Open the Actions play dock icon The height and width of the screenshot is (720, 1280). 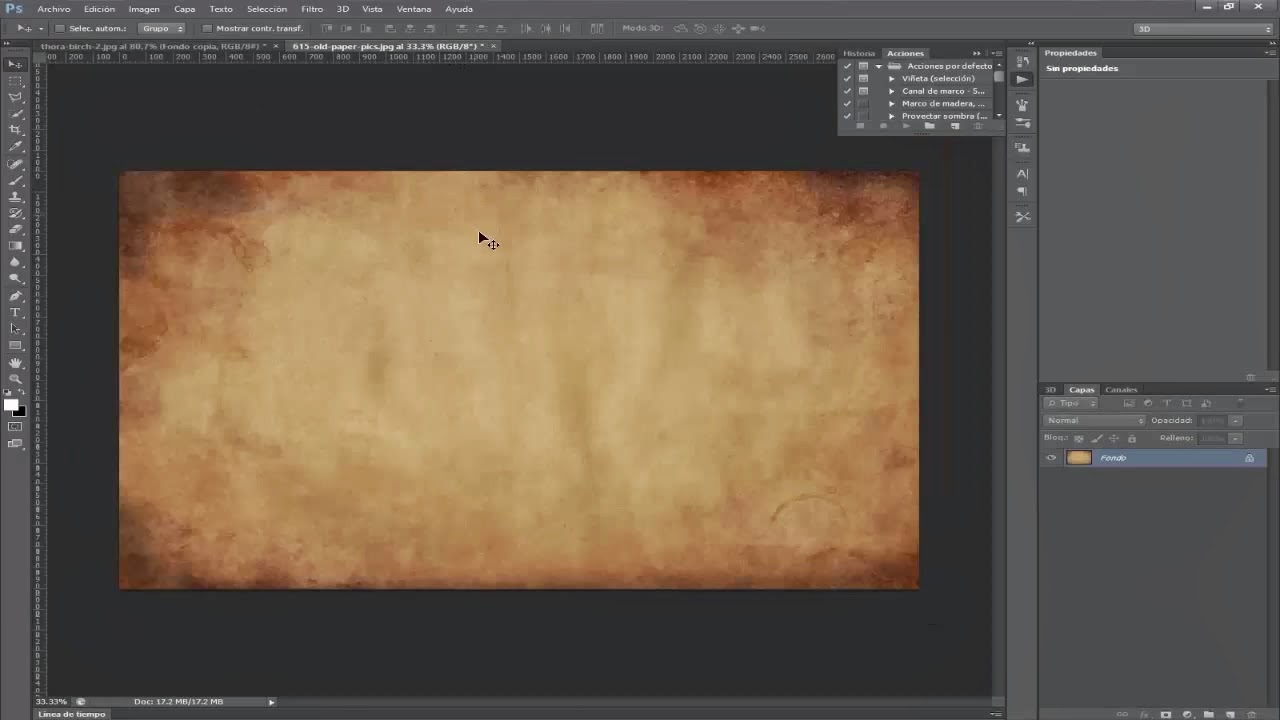(x=1022, y=79)
